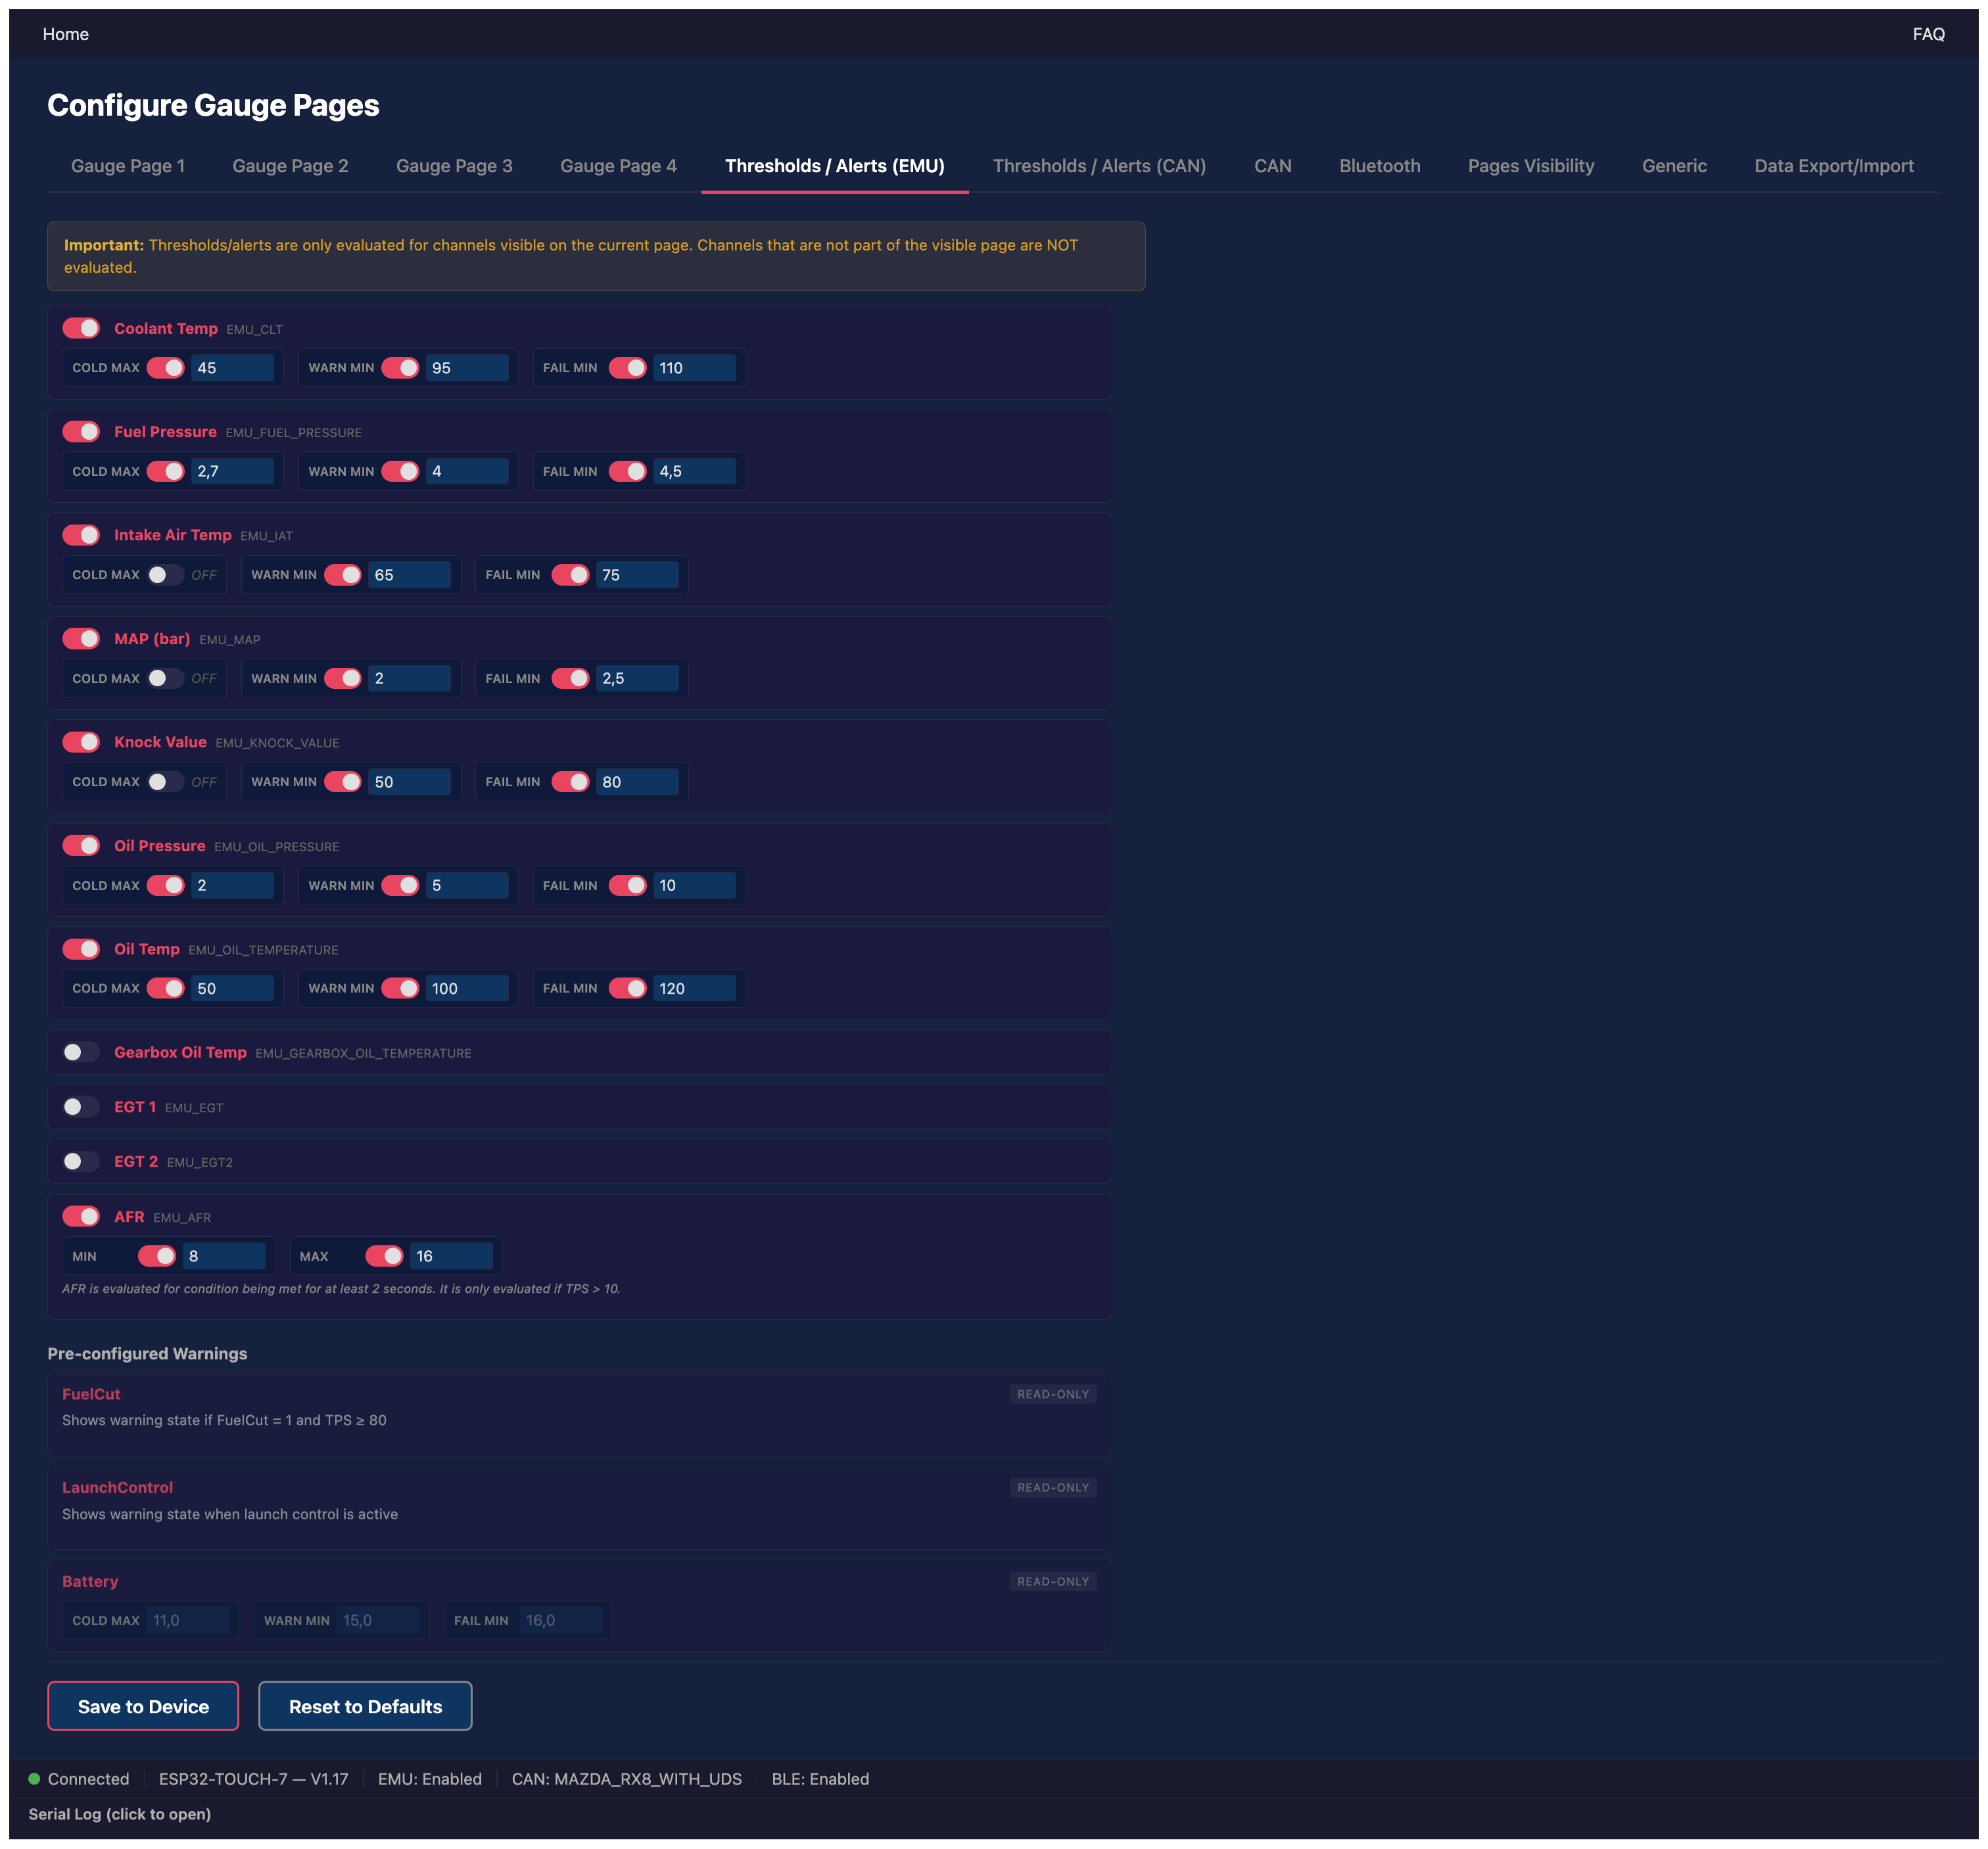Edit Fuel Pressure FAIL MIN value 4,5
The image size is (1988, 1849).
pyautogui.click(x=694, y=471)
